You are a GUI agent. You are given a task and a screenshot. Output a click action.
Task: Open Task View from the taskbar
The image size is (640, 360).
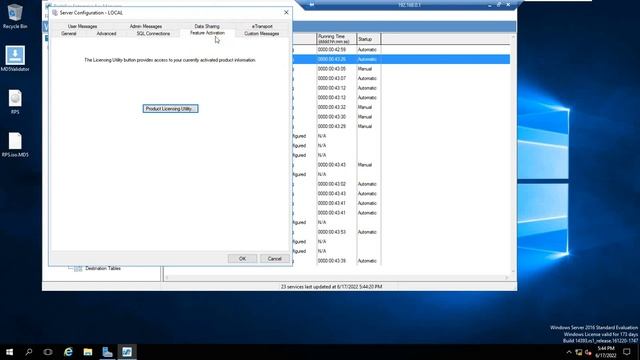click(48, 352)
